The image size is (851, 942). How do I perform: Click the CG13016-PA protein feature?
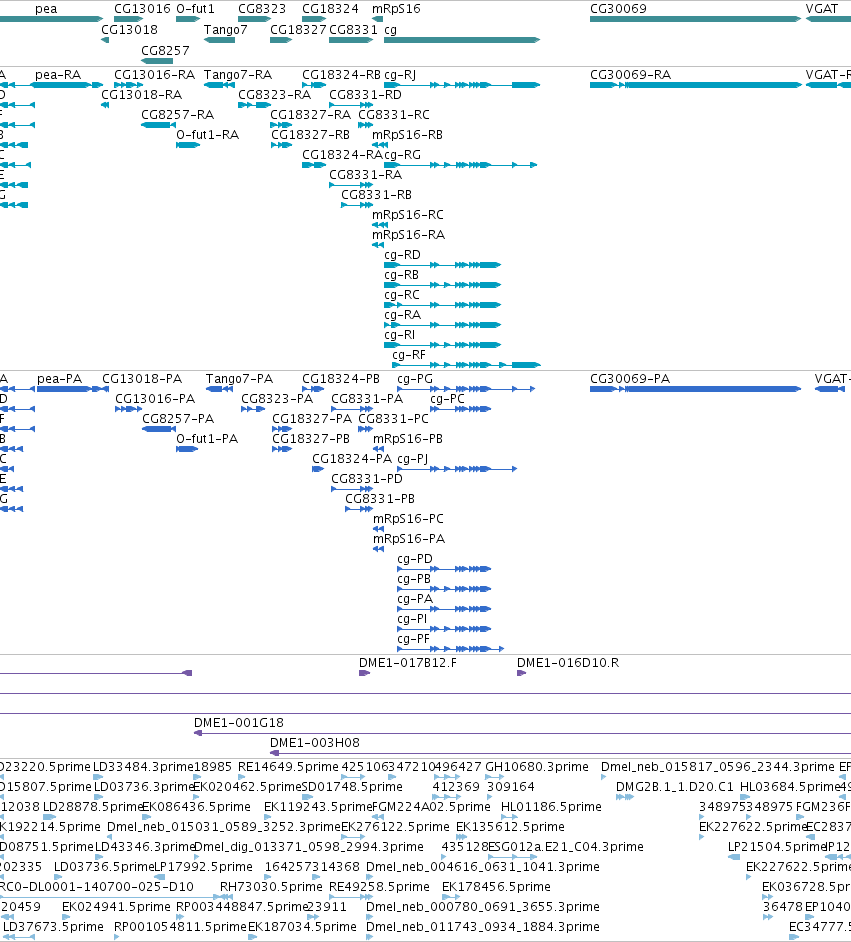click(129, 409)
